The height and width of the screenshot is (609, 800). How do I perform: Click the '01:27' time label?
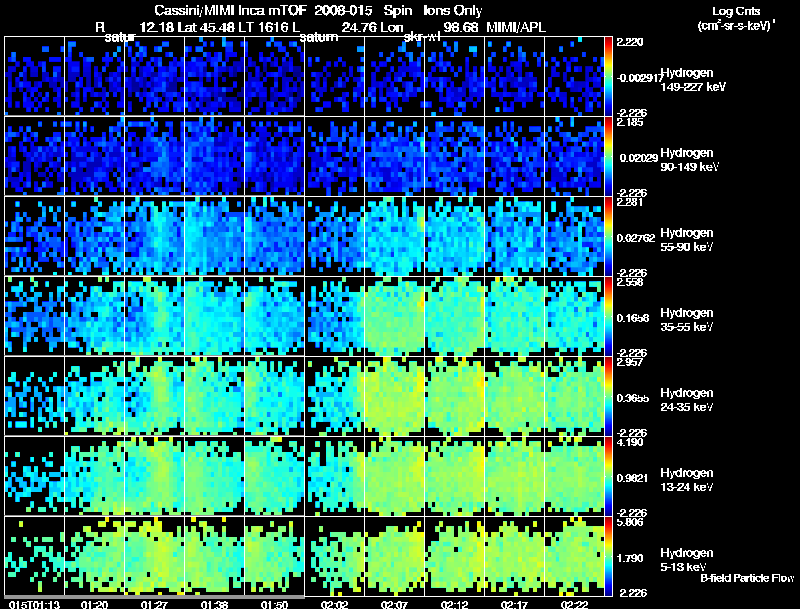155,604
